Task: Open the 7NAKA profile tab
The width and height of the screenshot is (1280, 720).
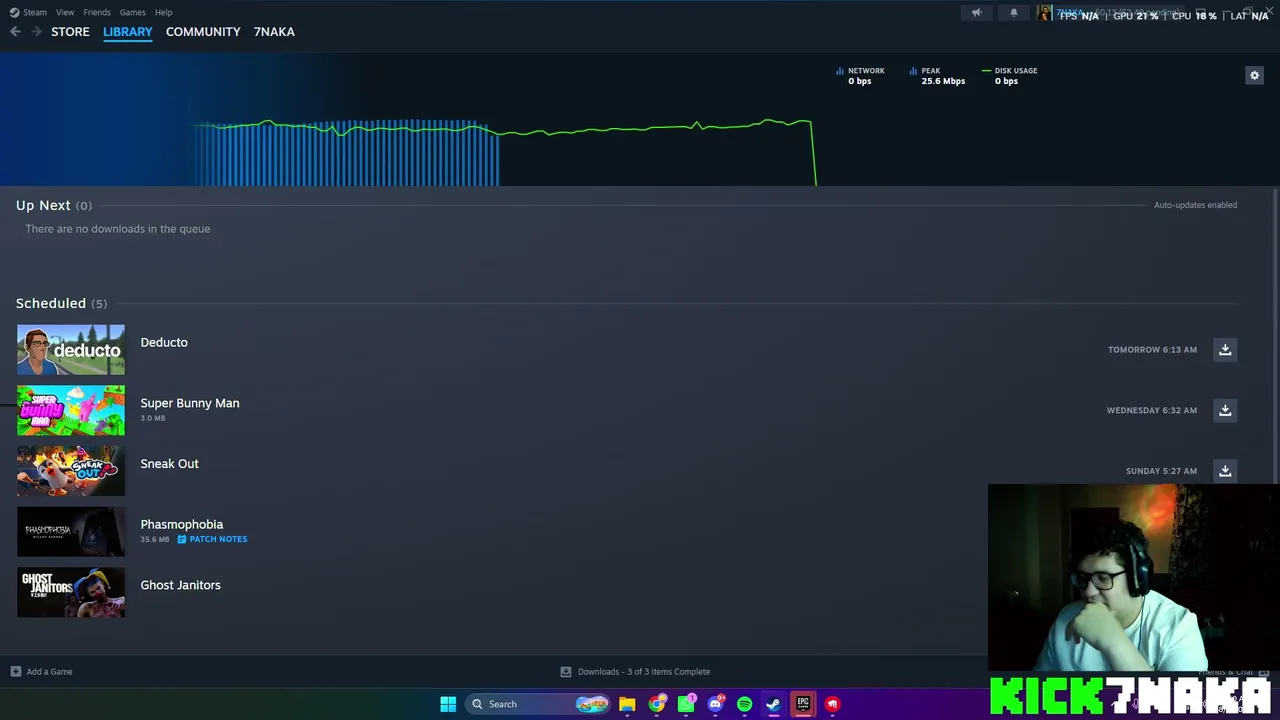Action: tap(274, 32)
